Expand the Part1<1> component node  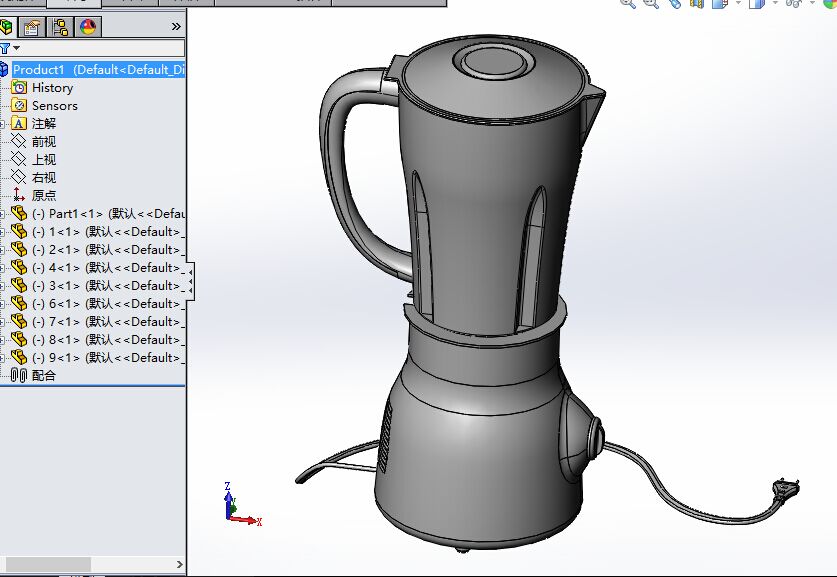point(3,214)
